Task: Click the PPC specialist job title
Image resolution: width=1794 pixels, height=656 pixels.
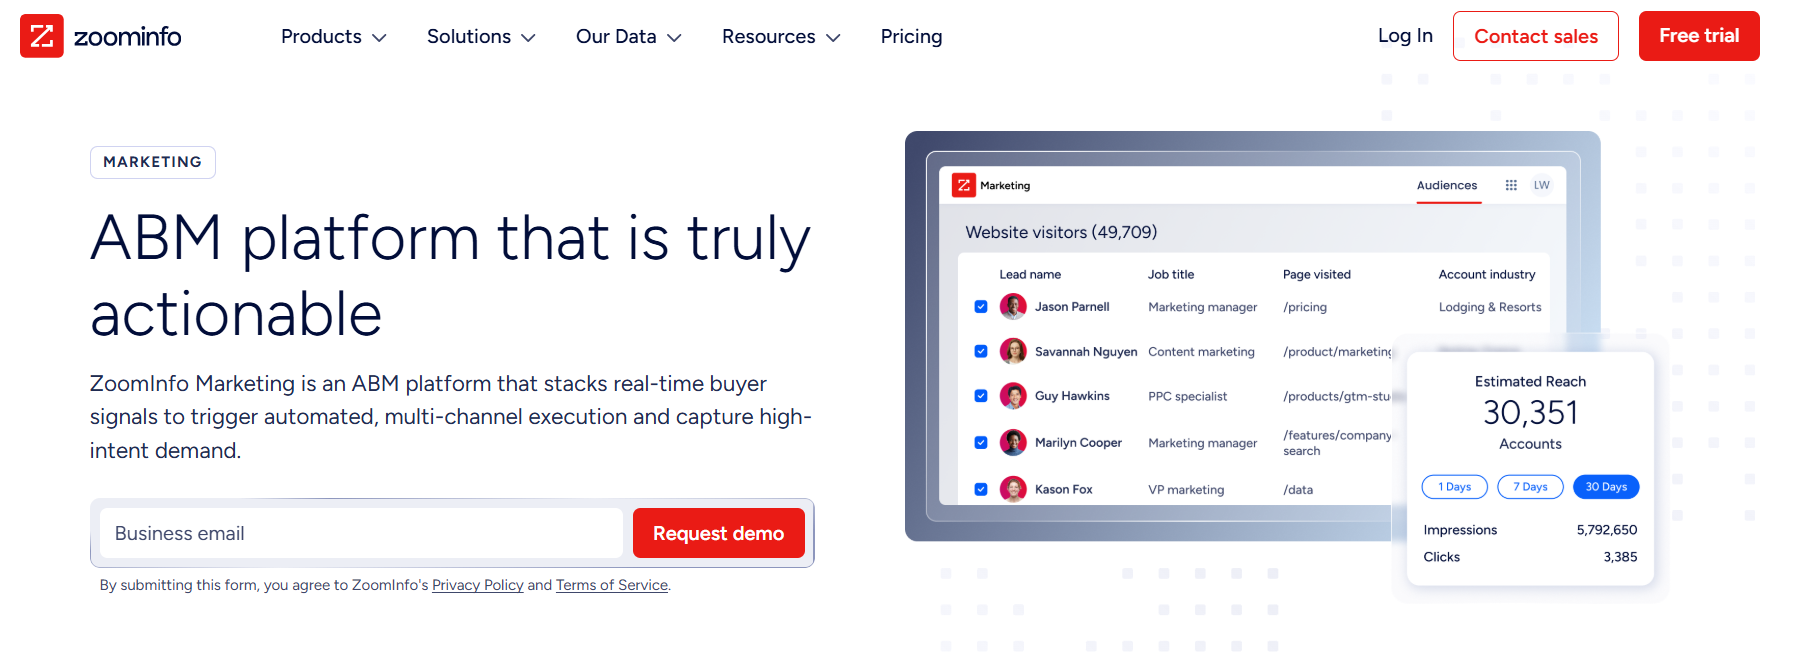Action: [x=1187, y=396]
